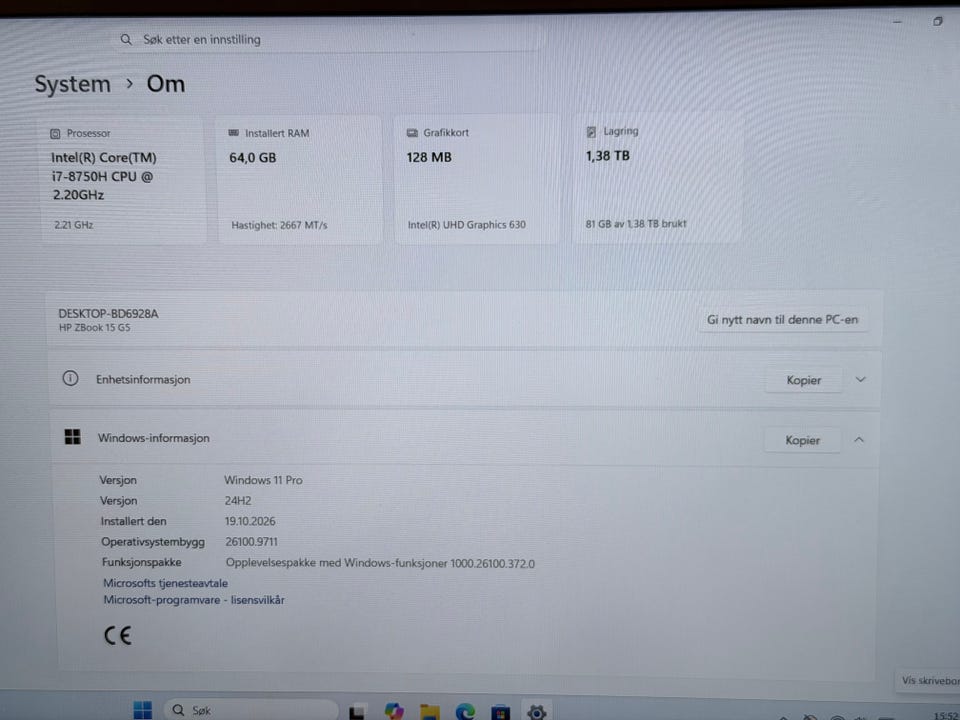Expand the Enhetsinformasjon section
This screenshot has height=720, width=960.
point(860,380)
